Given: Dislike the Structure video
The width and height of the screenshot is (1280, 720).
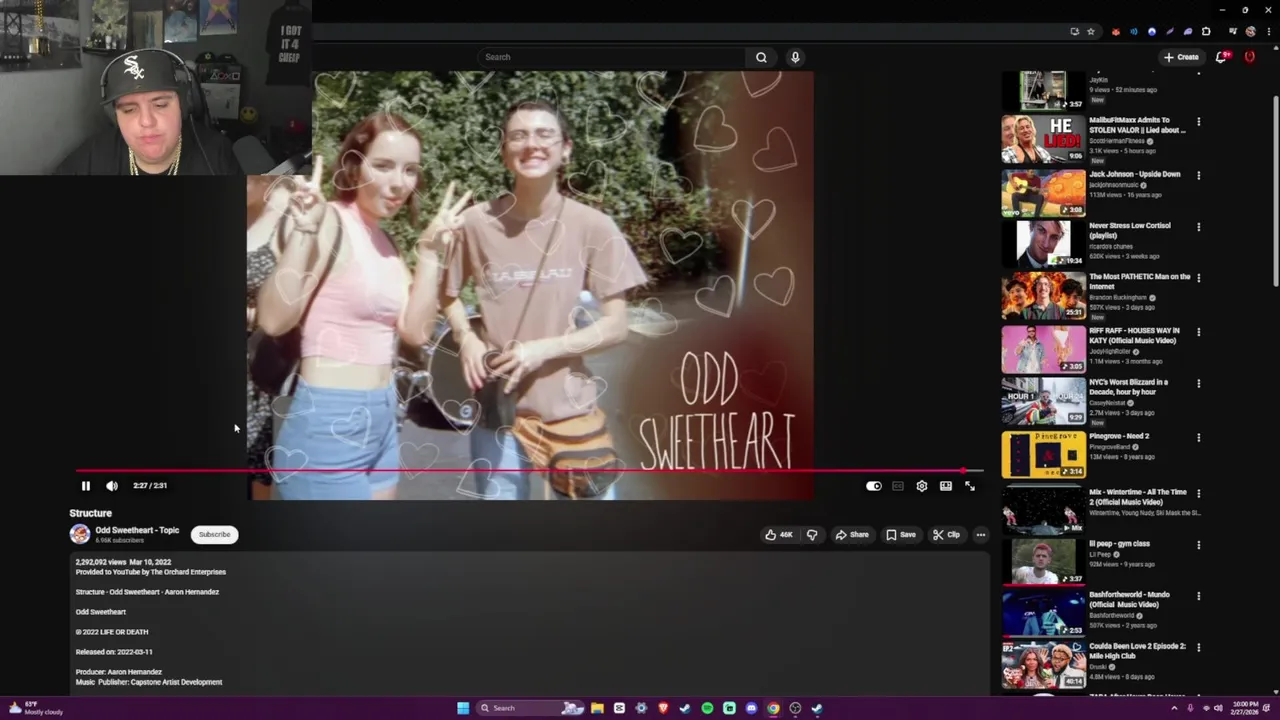Looking at the screenshot, I should tap(812, 535).
